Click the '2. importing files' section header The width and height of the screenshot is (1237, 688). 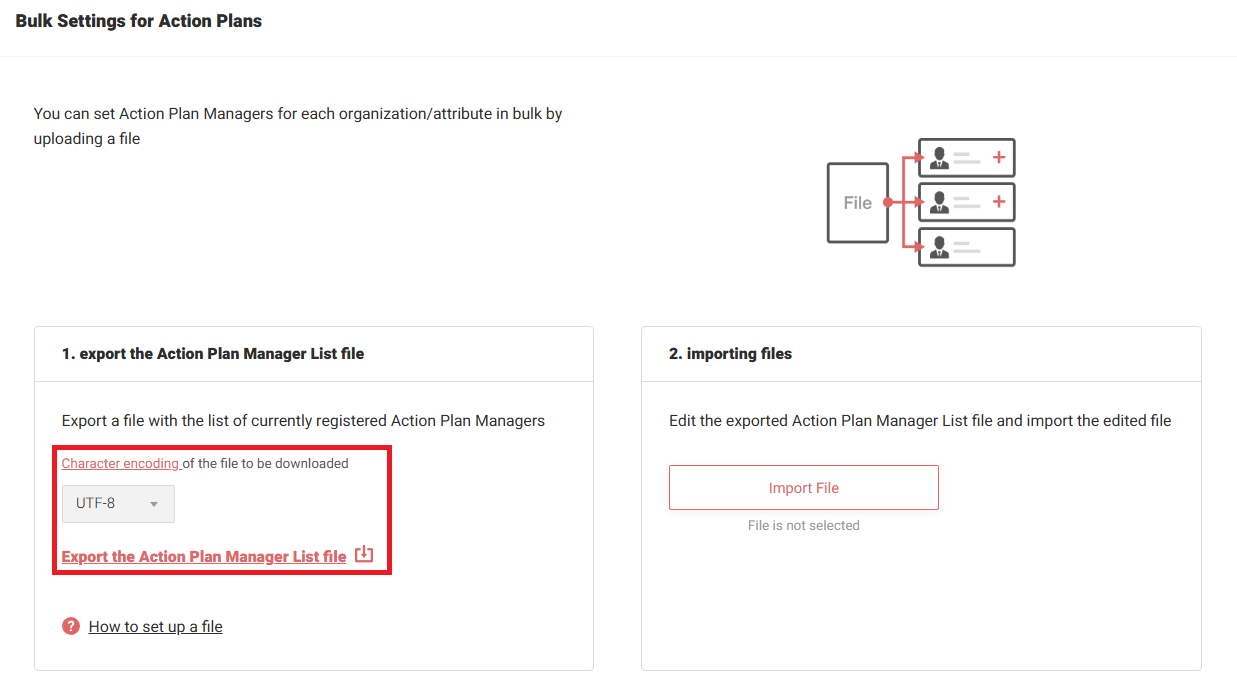click(730, 353)
